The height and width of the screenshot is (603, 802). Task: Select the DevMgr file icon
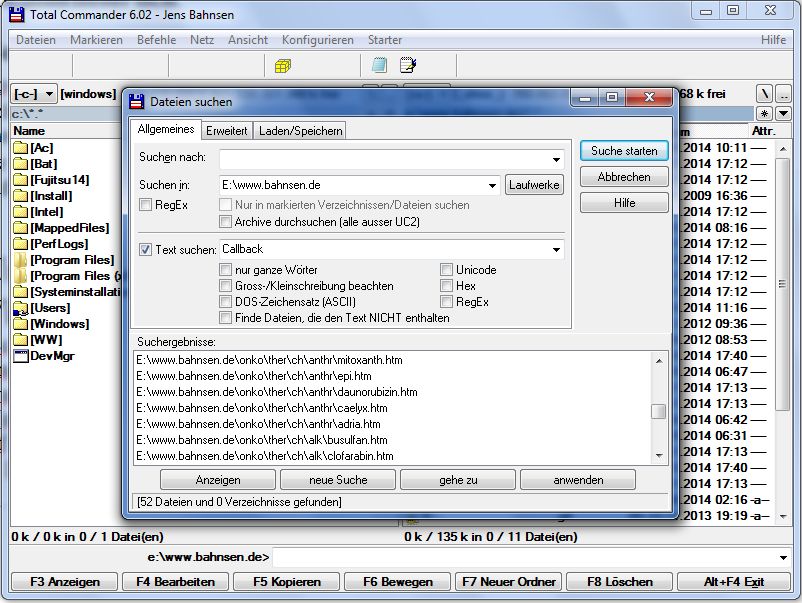point(20,356)
